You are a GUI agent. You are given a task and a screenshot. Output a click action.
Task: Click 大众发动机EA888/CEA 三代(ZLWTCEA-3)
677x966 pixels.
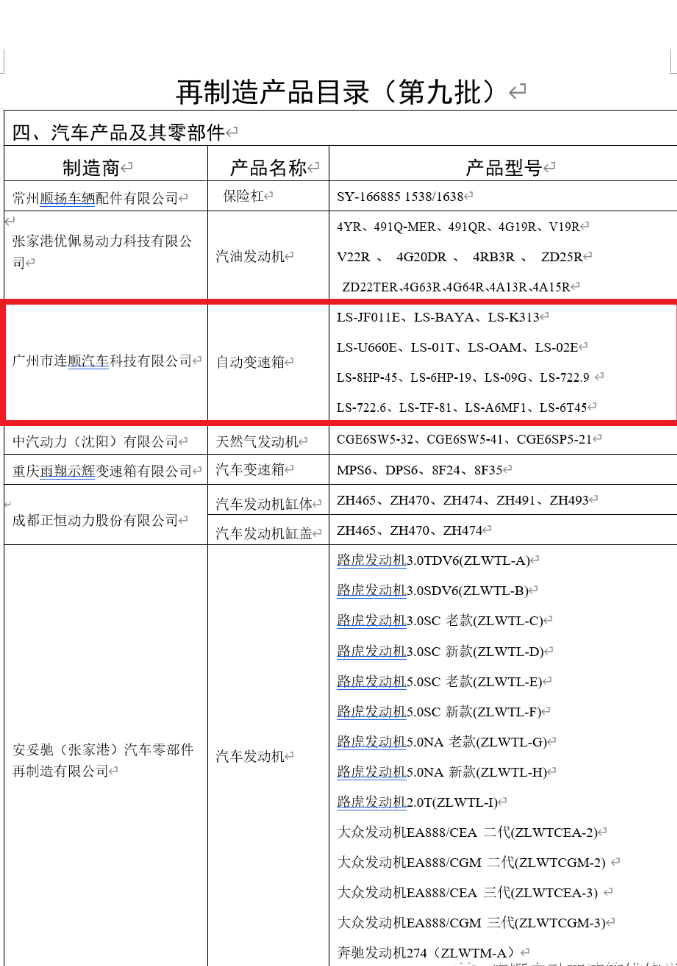pyautogui.click(x=467, y=892)
